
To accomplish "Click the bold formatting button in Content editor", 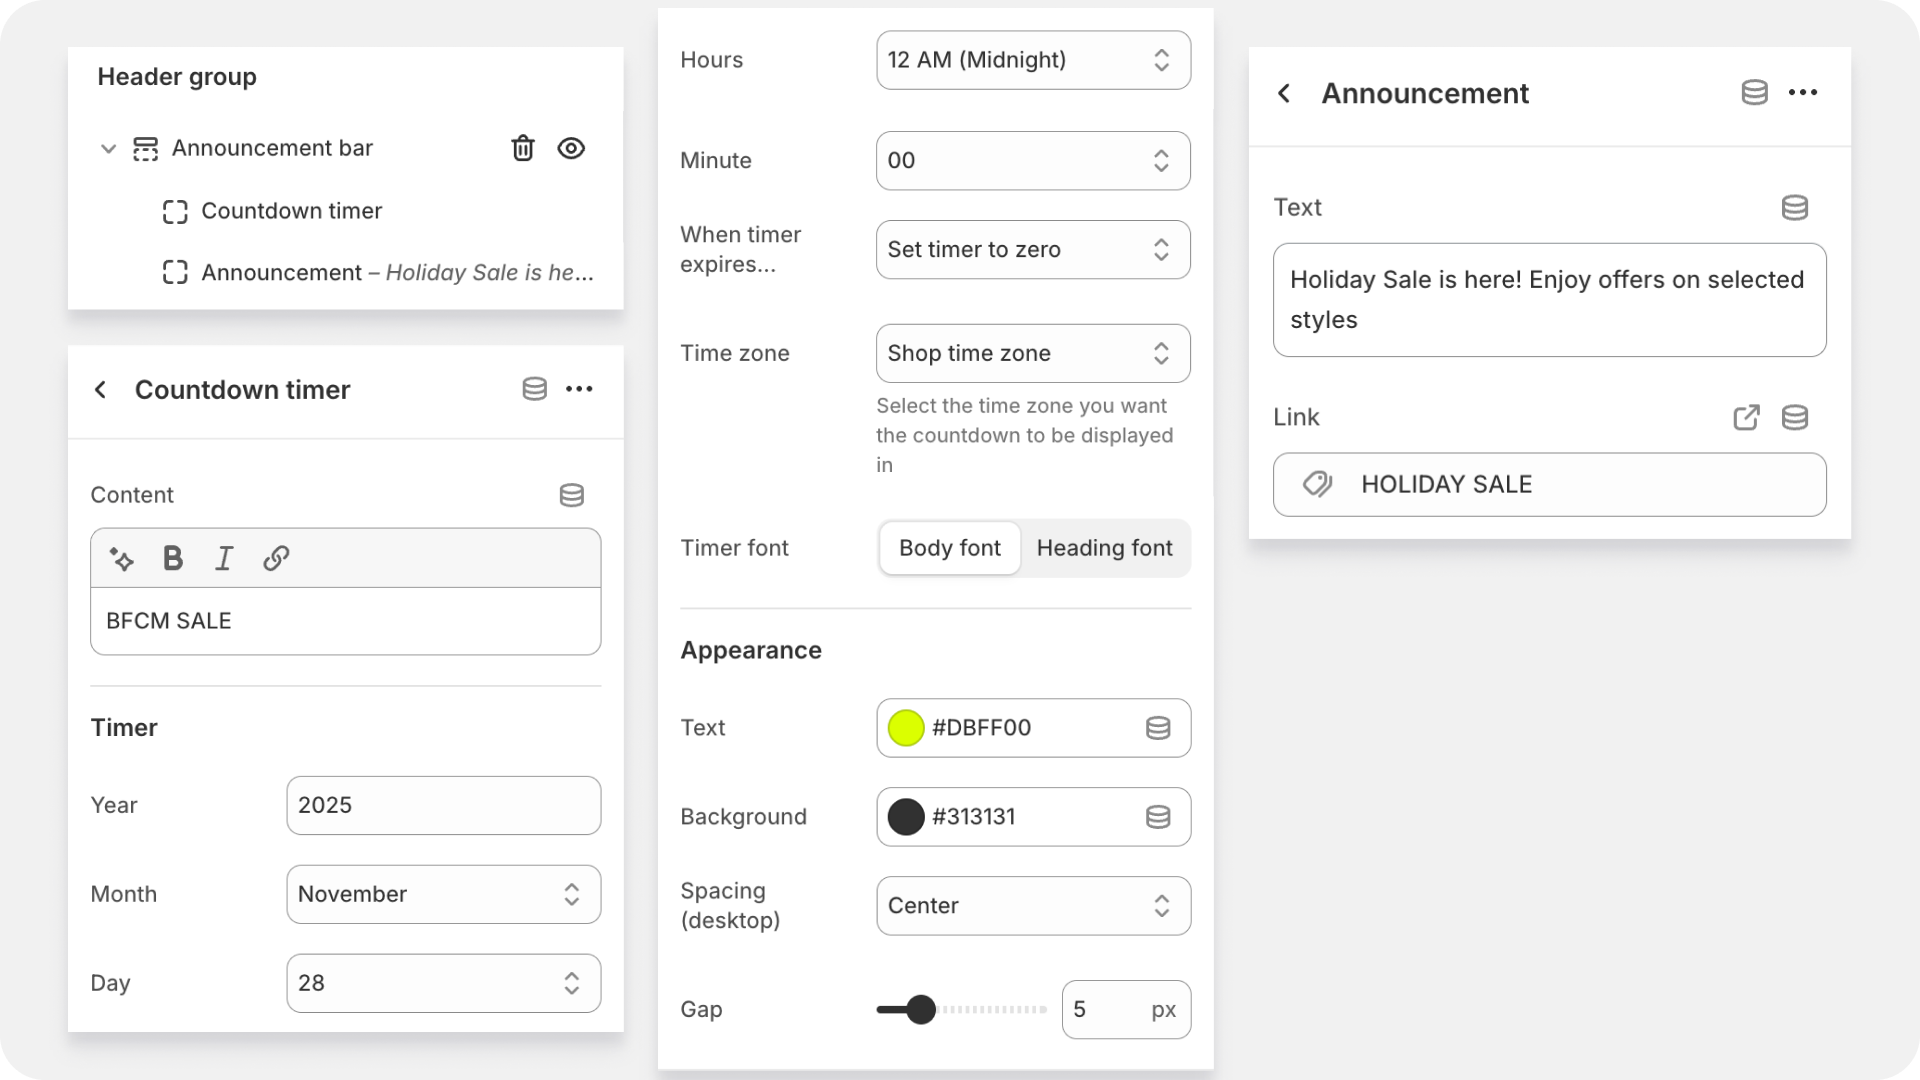I will (x=173, y=558).
